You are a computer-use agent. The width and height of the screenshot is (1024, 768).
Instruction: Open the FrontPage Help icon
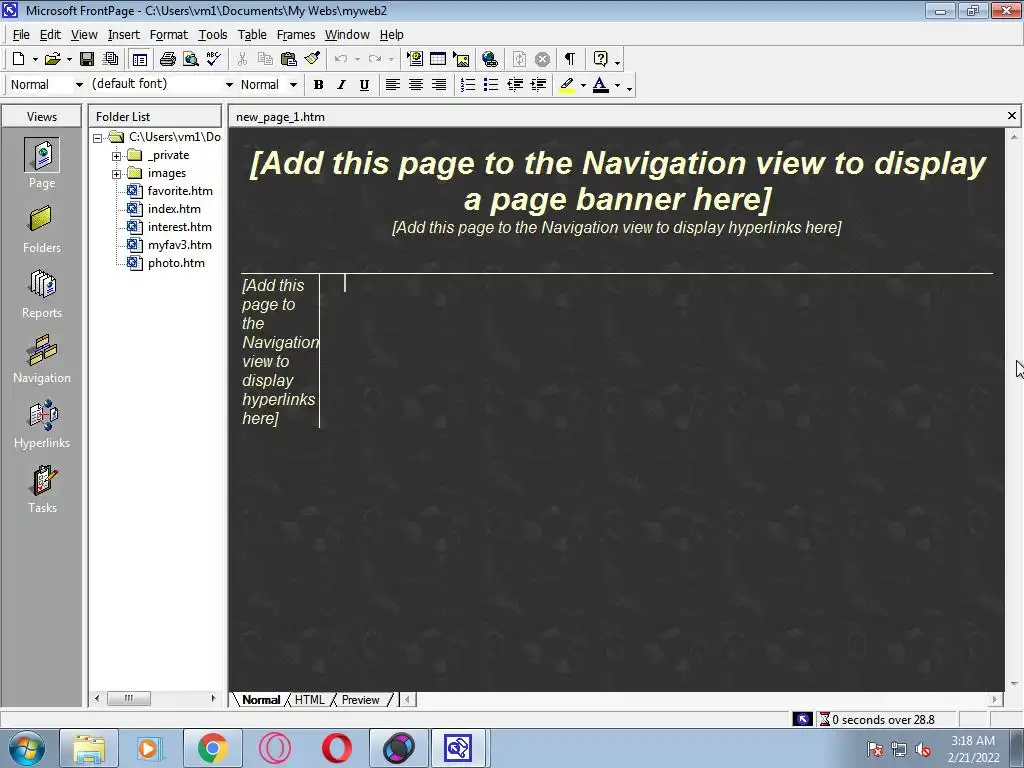(x=600, y=59)
